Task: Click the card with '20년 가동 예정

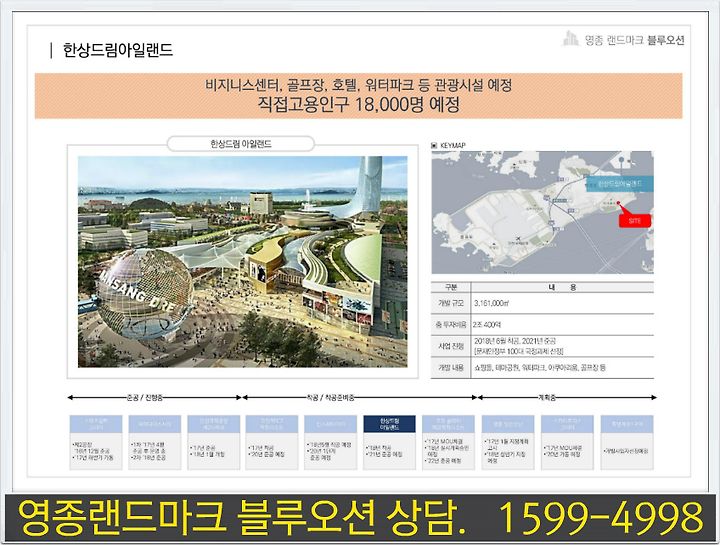Action: tap(567, 443)
